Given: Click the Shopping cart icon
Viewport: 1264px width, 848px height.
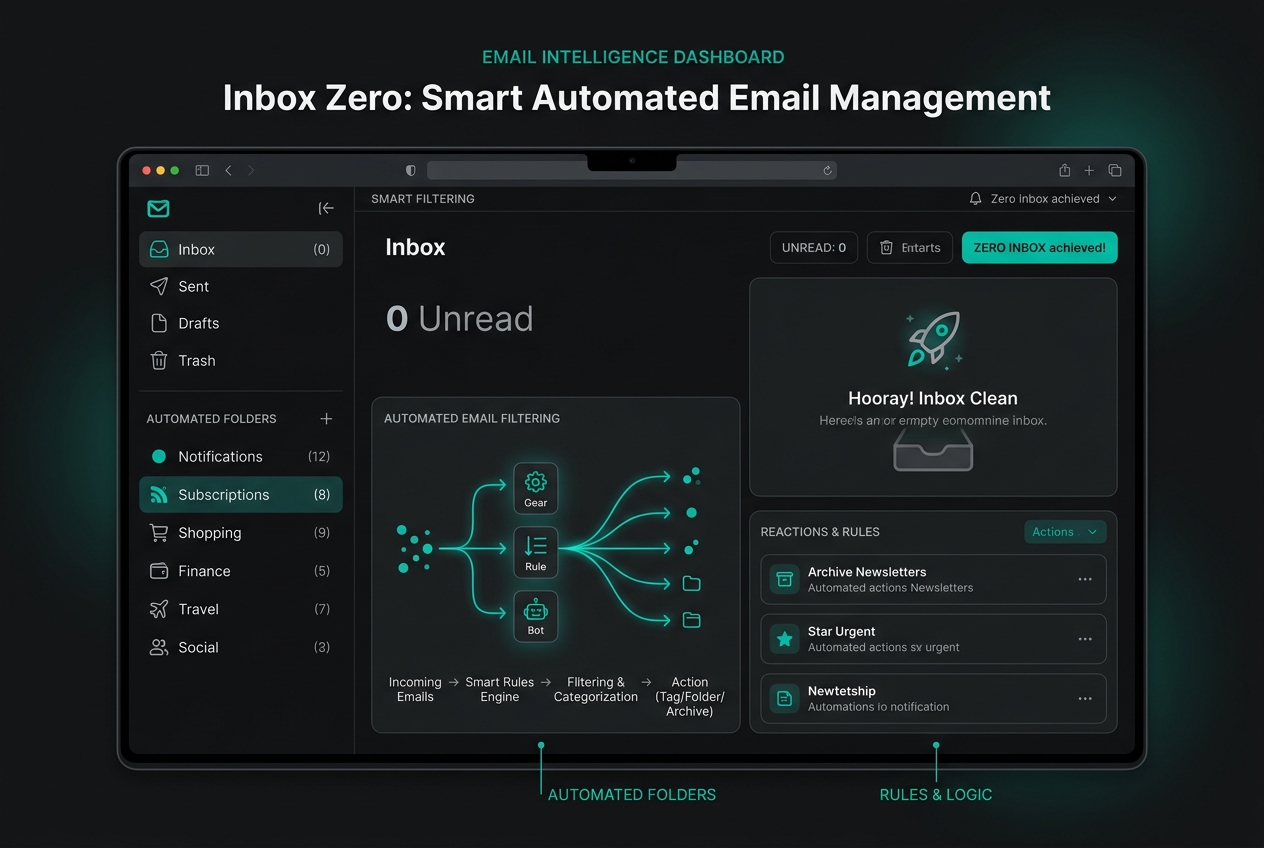Looking at the screenshot, I should tap(158, 533).
